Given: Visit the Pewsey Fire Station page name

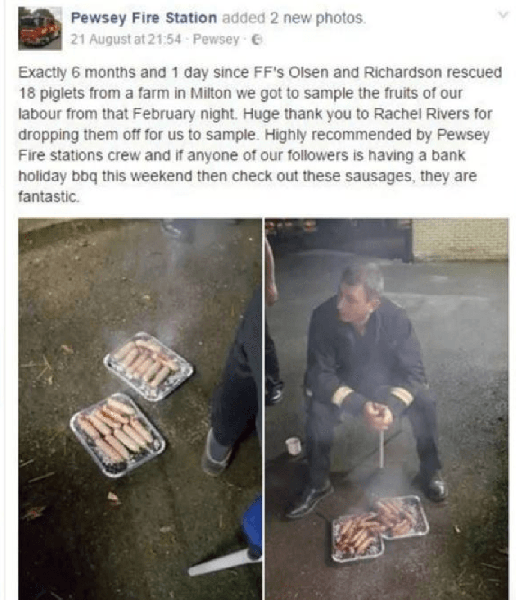Looking at the screenshot, I should coord(144,18).
